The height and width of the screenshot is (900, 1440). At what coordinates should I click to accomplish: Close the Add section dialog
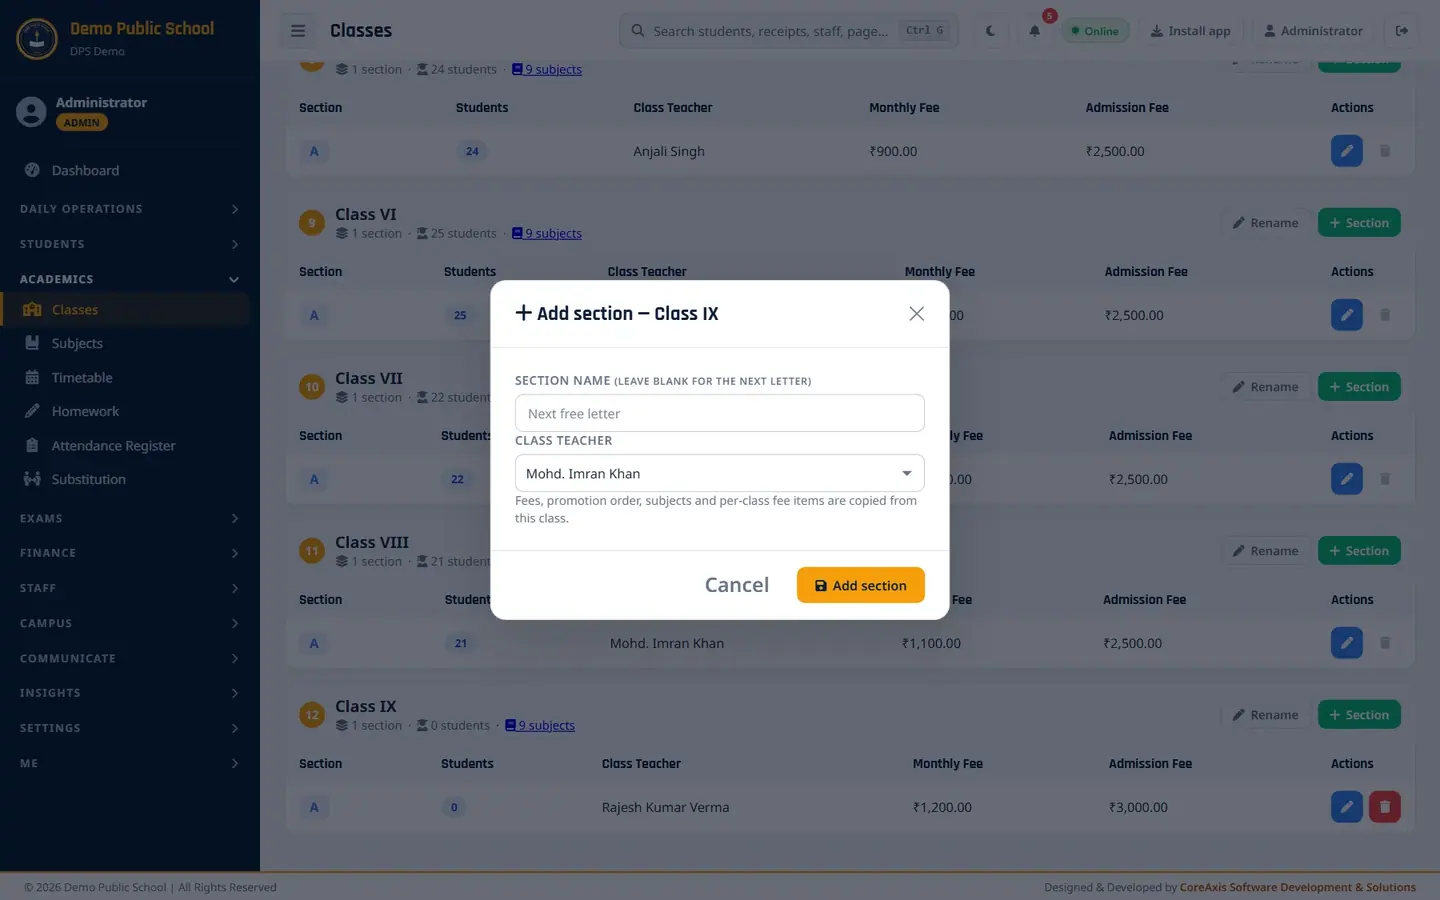pyautogui.click(x=916, y=314)
